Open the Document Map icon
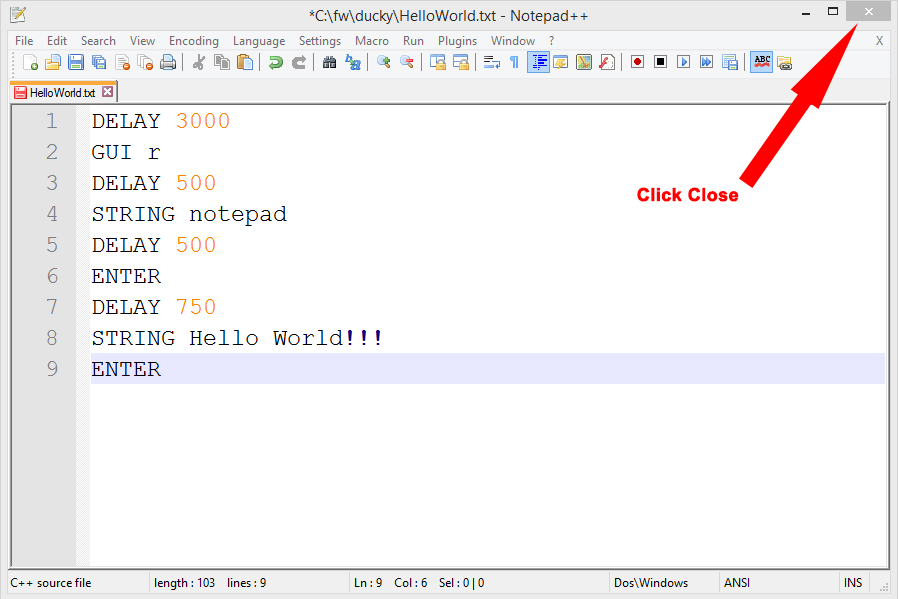 pos(584,62)
